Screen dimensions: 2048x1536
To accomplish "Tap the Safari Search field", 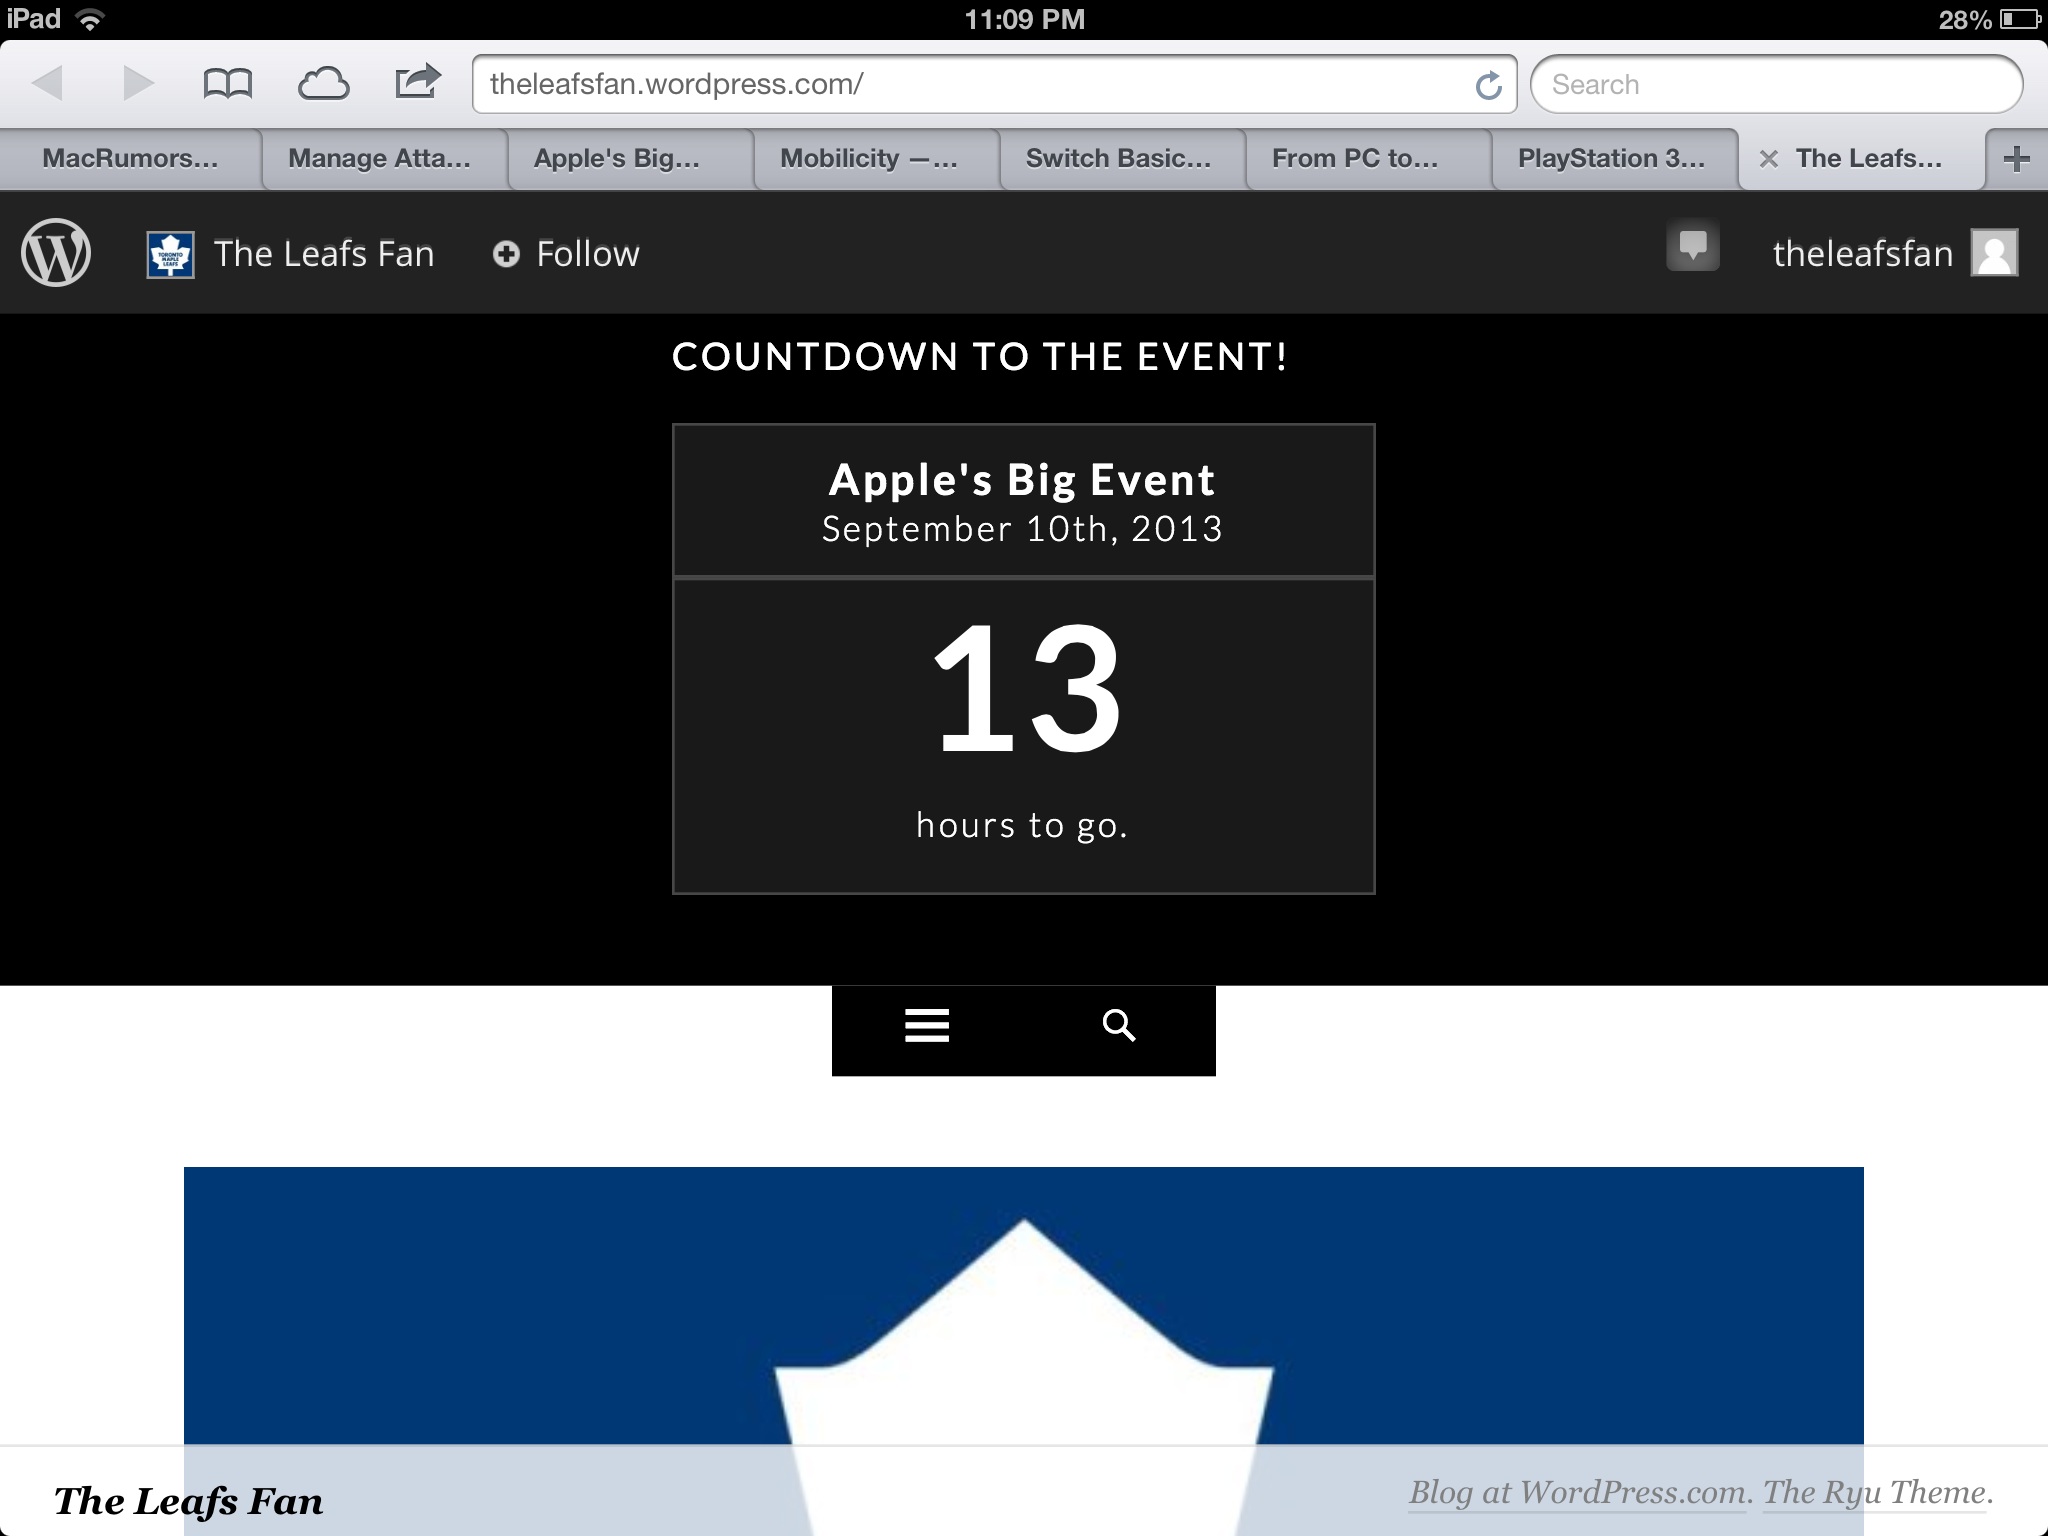I will [1775, 85].
